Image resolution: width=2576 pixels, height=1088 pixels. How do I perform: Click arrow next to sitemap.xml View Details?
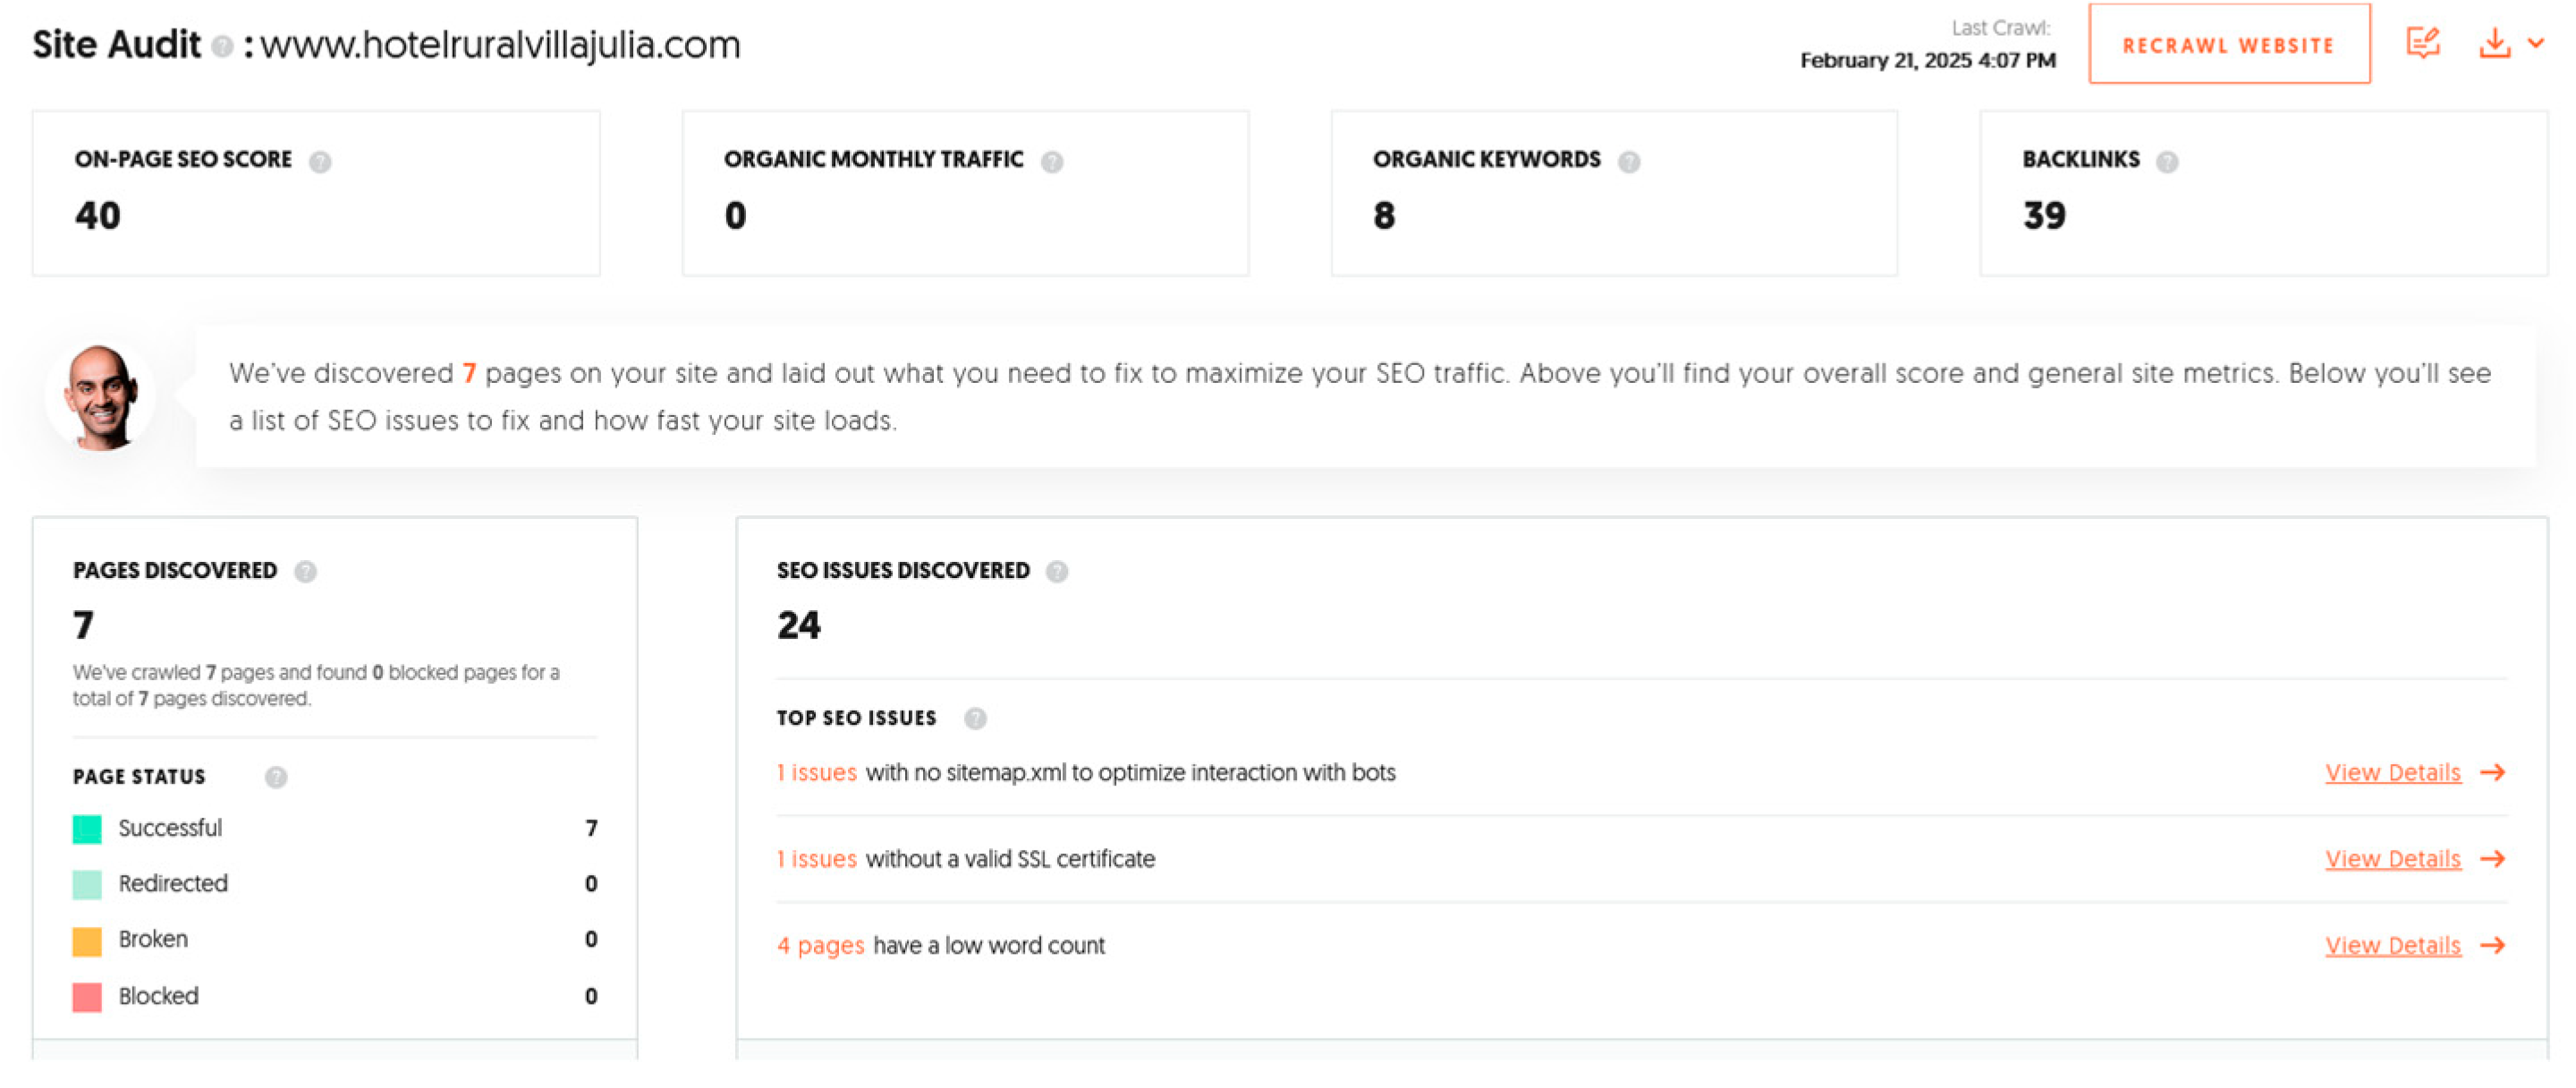click(2492, 772)
